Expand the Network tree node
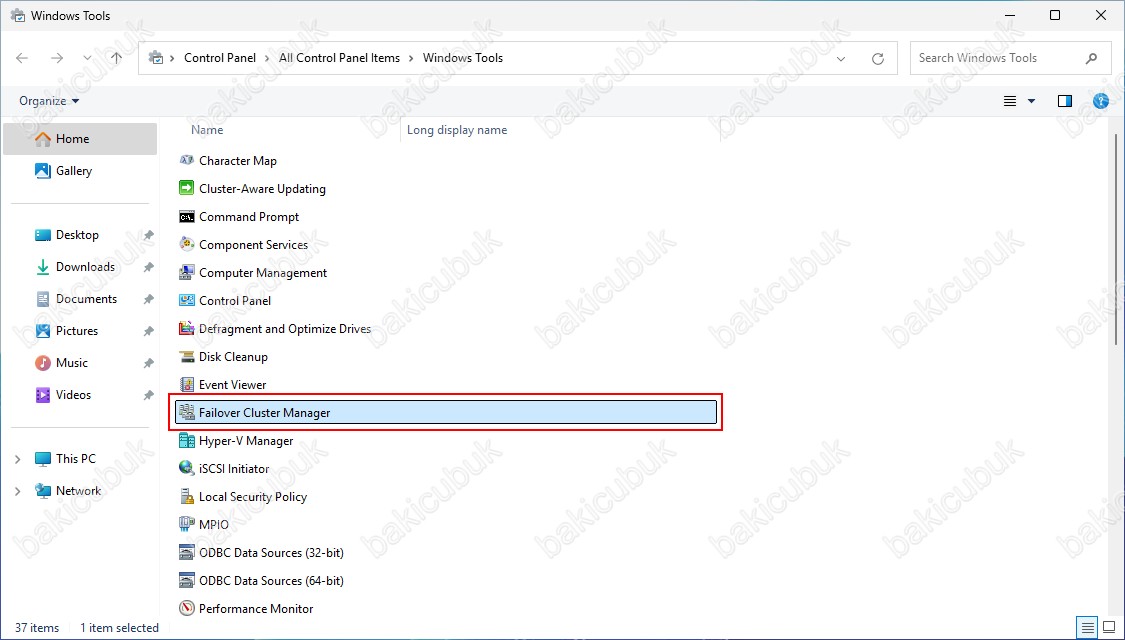 coord(18,491)
